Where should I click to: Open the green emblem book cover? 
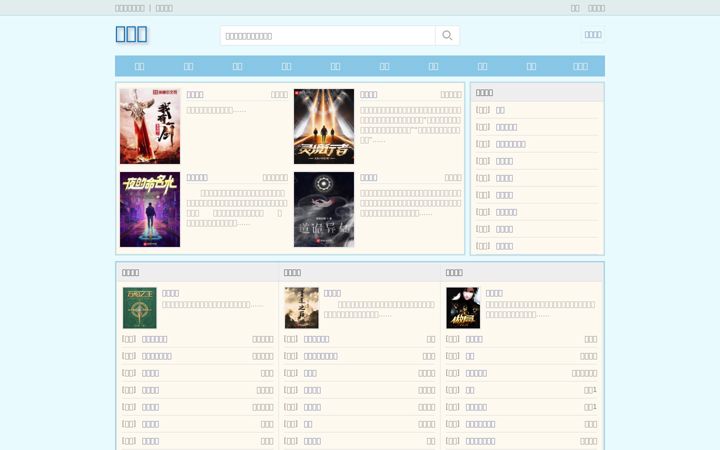[140, 308]
